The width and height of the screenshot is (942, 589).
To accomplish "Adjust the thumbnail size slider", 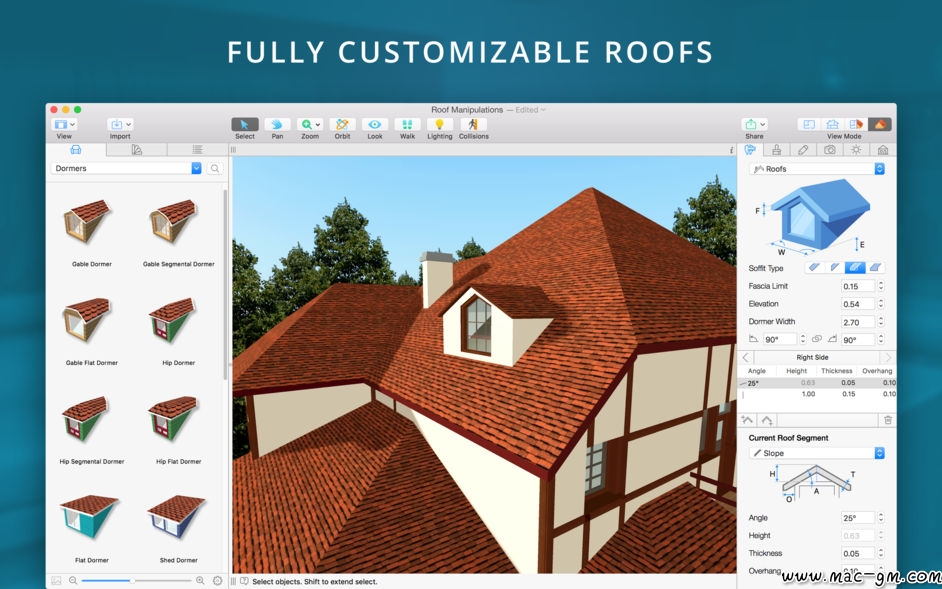I will pyautogui.click(x=131, y=580).
